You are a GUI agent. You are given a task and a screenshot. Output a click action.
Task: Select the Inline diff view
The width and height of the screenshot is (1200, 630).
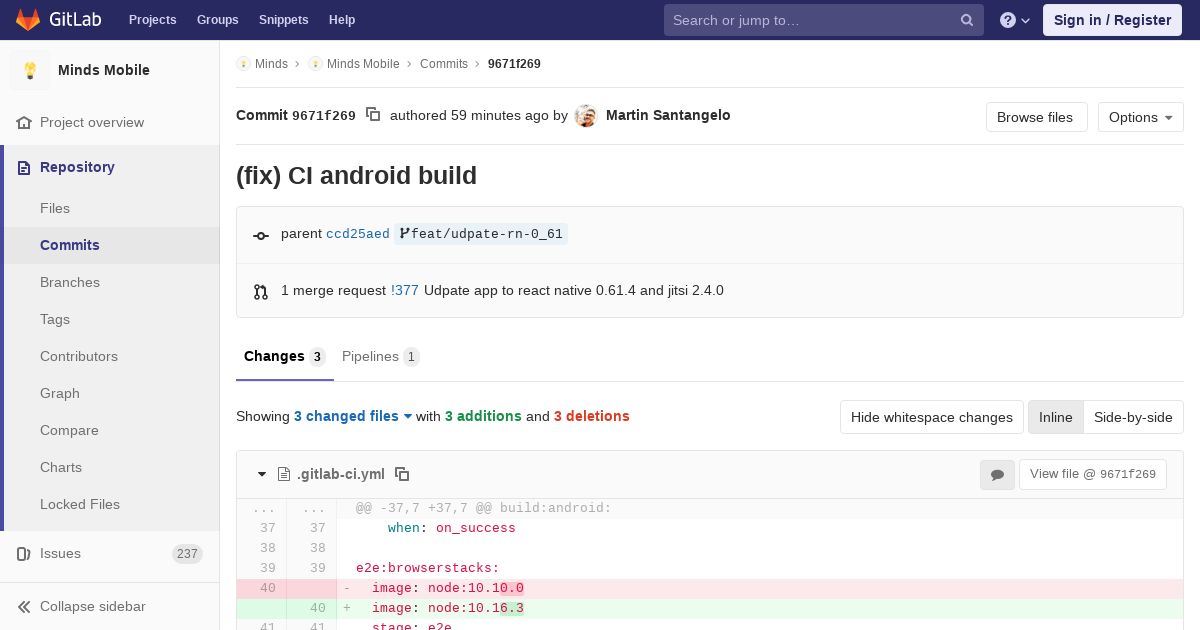(x=1055, y=417)
